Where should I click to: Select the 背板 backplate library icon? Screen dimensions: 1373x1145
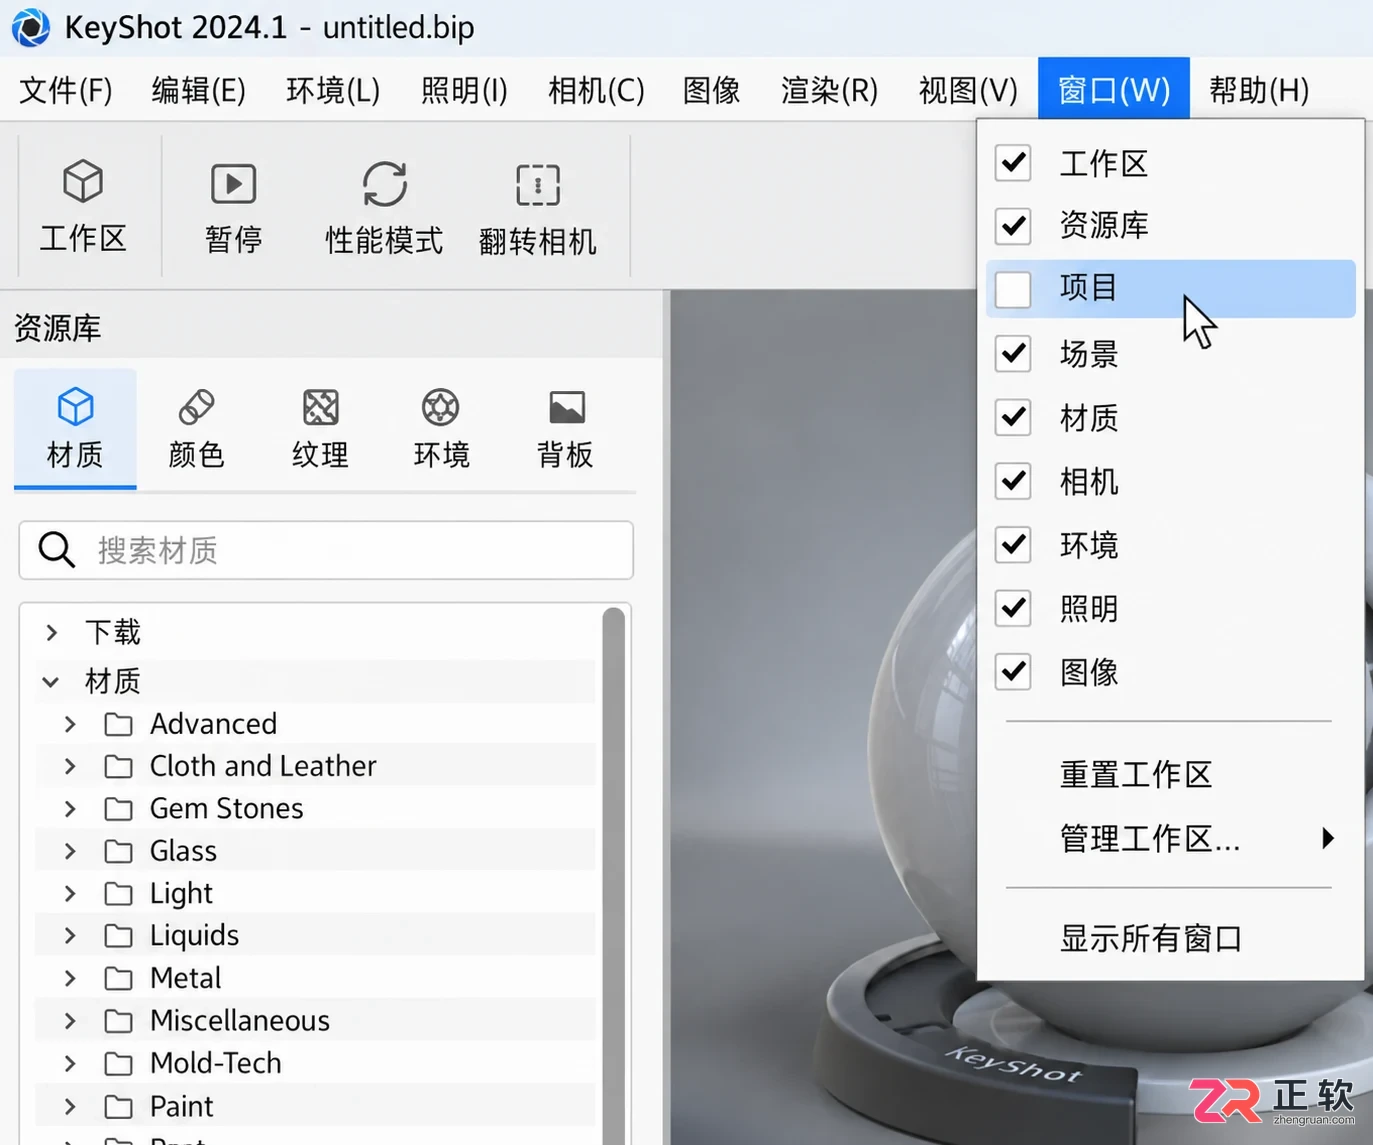tap(566, 407)
